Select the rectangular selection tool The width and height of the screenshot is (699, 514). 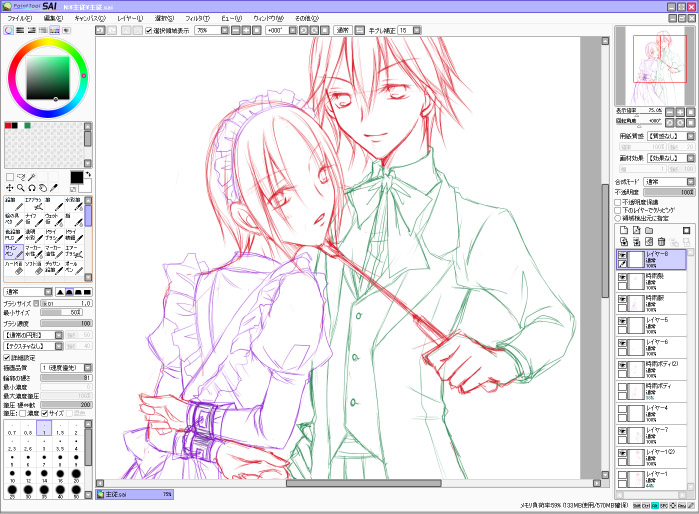click(x=10, y=177)
